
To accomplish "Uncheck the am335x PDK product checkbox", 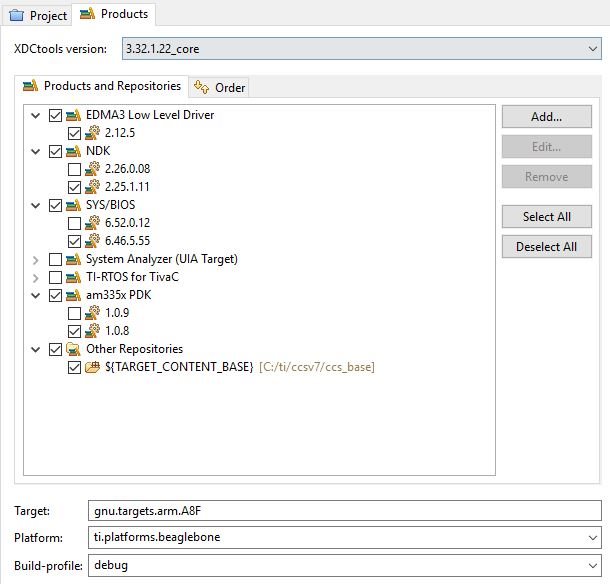I will (x=55, y=296).
